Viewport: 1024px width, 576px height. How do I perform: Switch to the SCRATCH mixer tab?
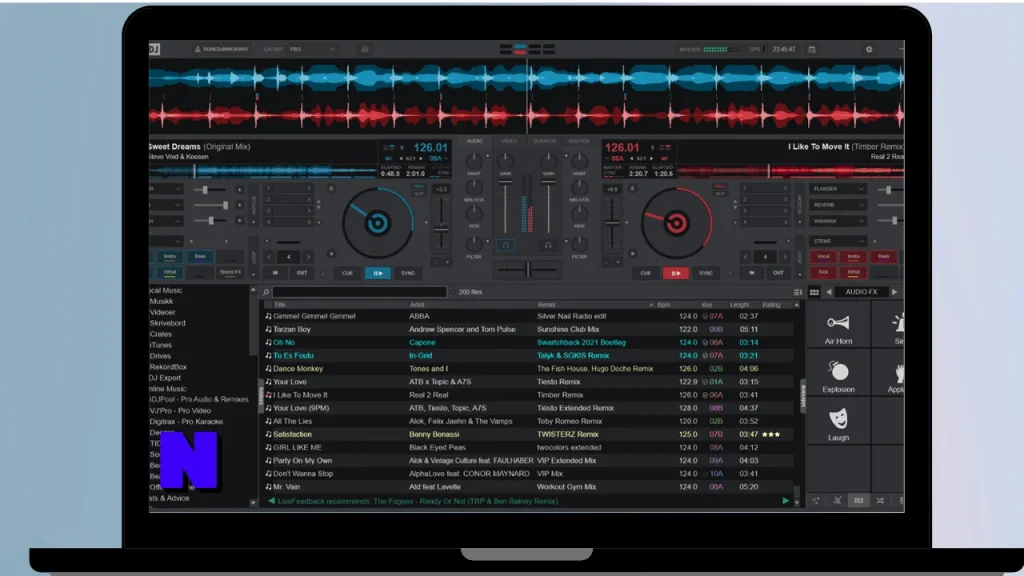(x=544, y=141)
